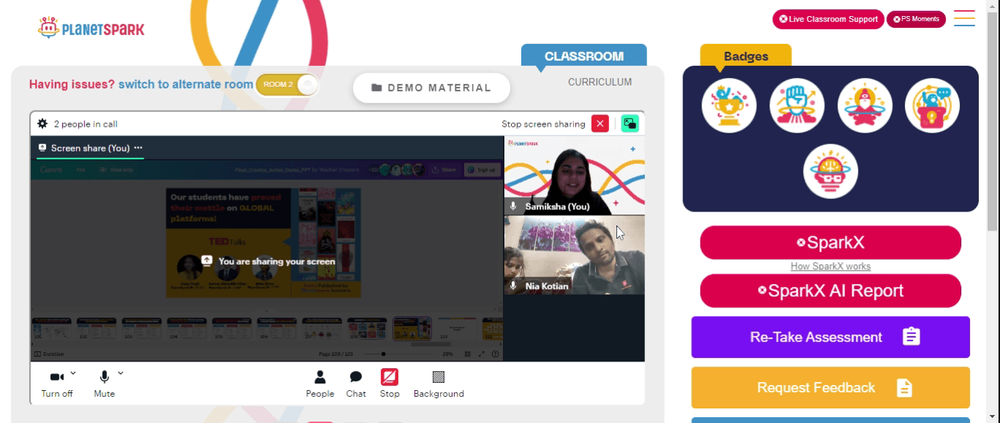Click red X to stop screen sharing
The image size is (1000, 423).
(x=600, y=124)
